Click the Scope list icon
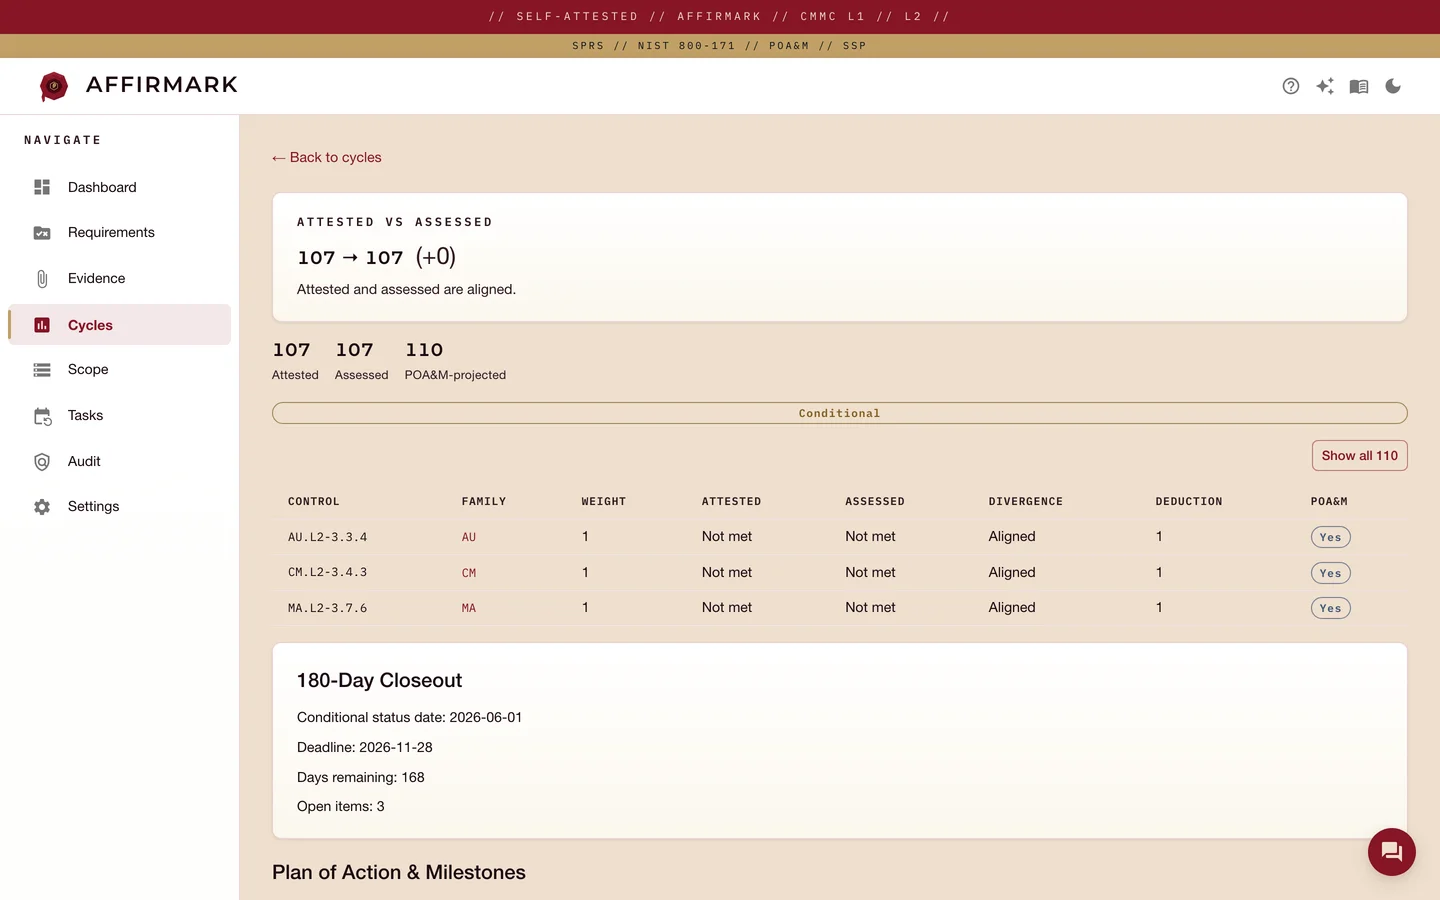 click(42, 370)
